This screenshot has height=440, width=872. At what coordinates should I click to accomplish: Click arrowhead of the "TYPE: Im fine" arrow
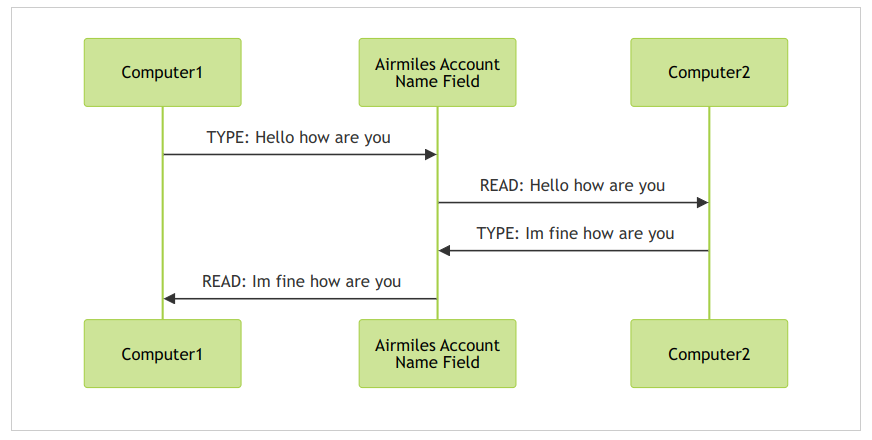[444, 251]
